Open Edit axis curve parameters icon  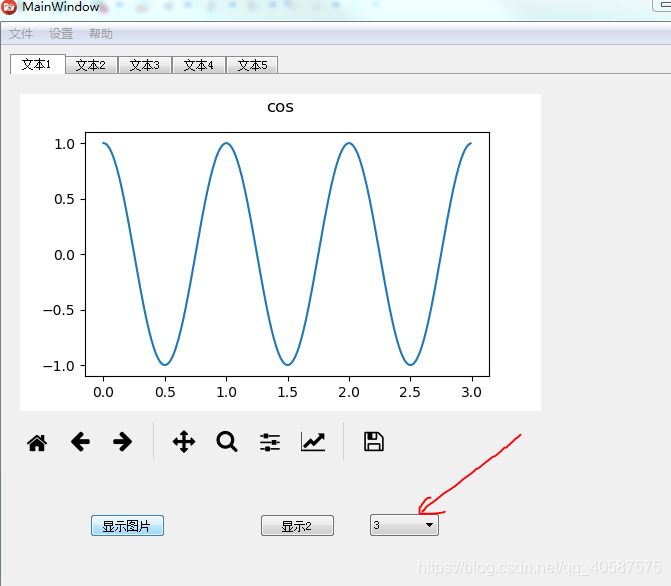313,442
